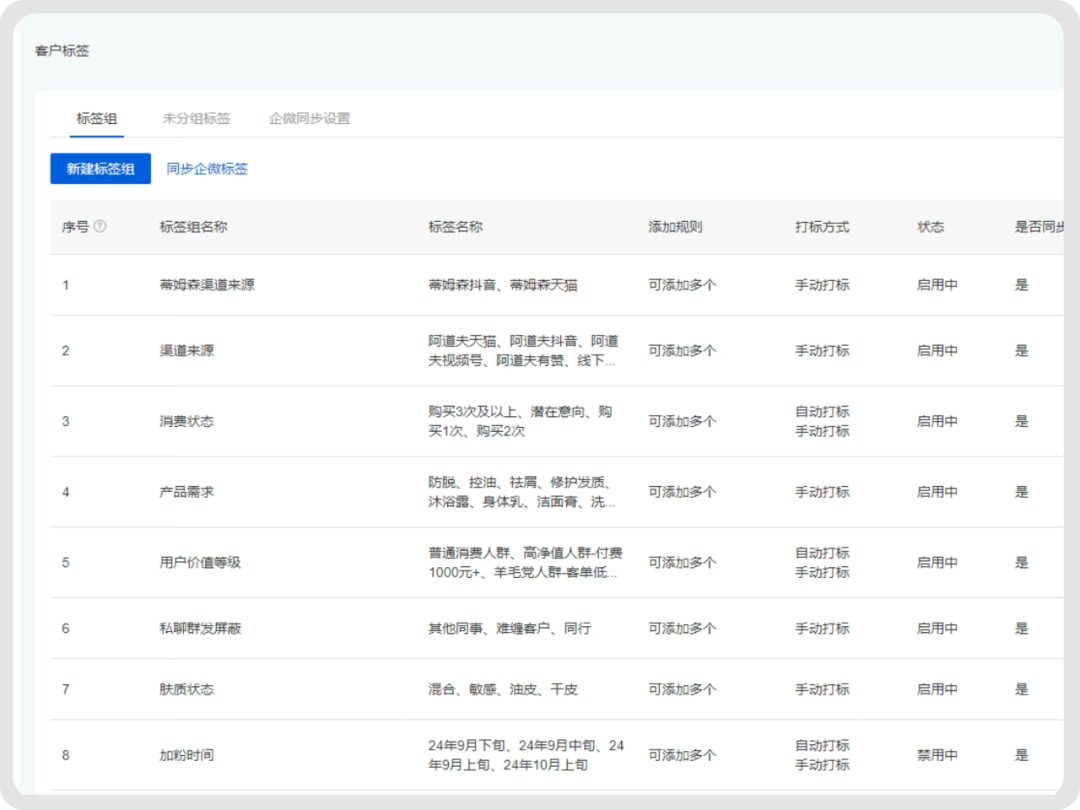1080x810 pixels.
Task: Click the 渠道来源 tag group name
Action: click(186, 351)
